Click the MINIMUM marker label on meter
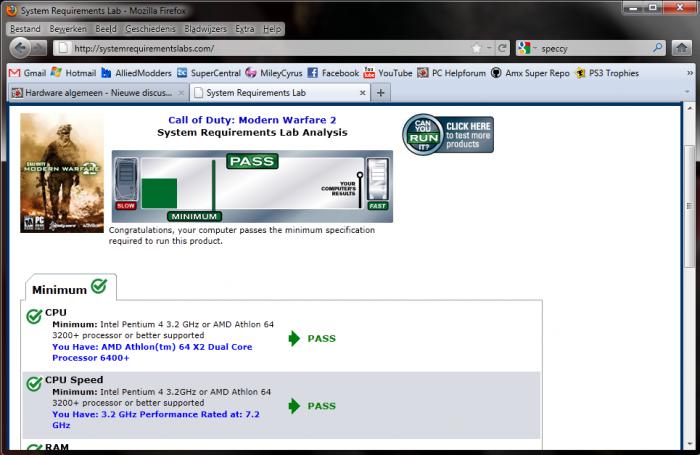 pyautogui.click(x=194, y=216)
